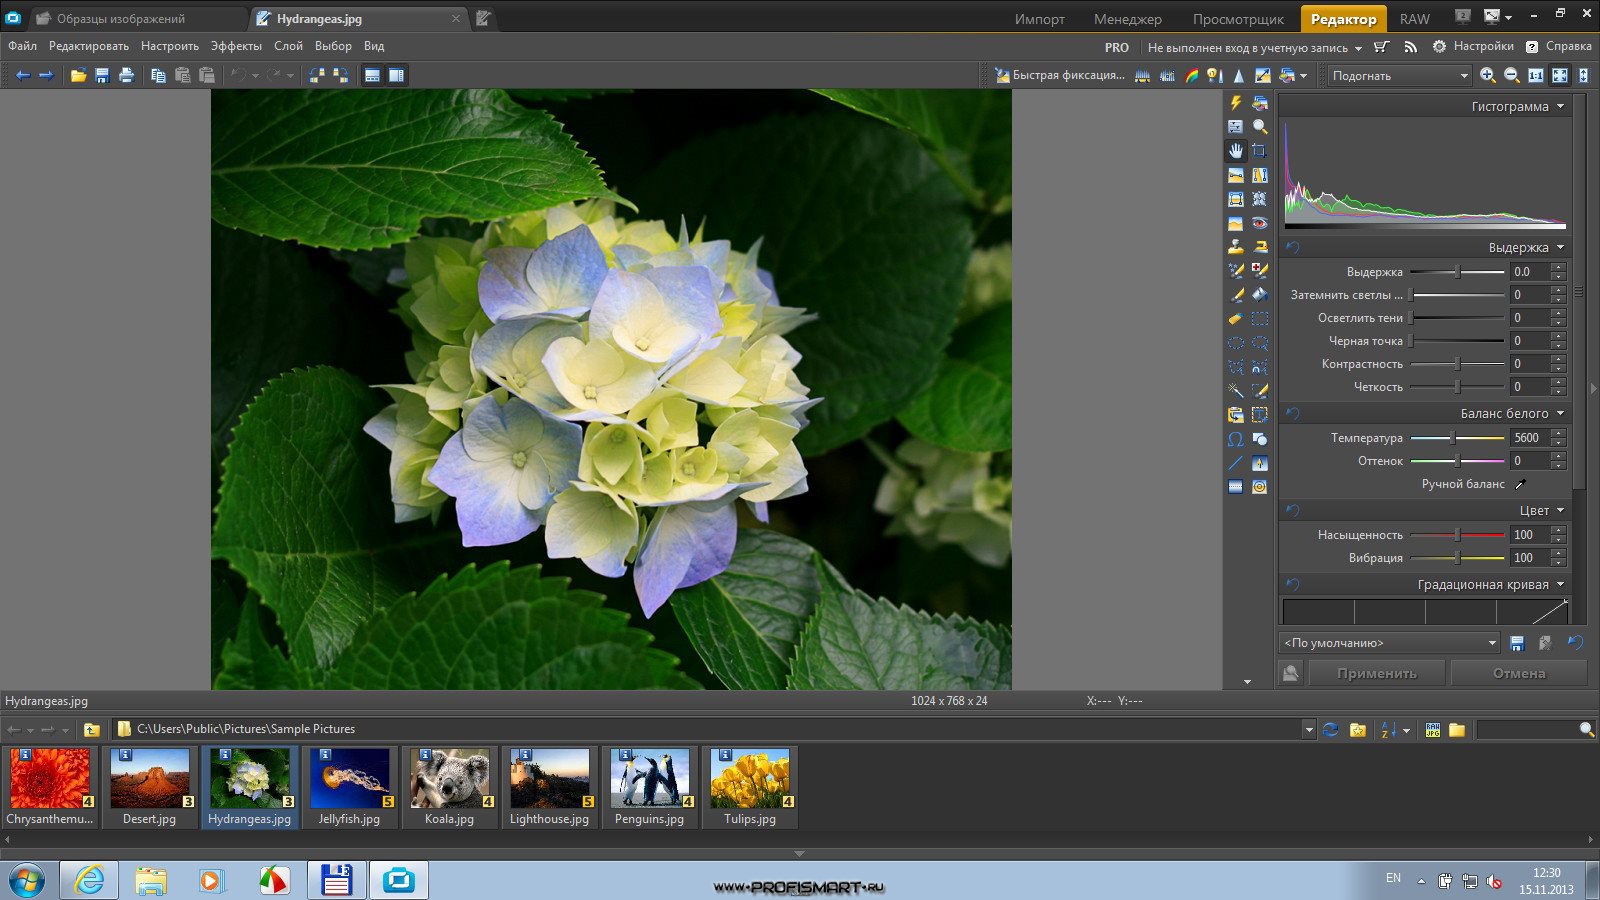Open the sort order dropdown arrow
This screenshot has height=900, width=1600.
click(x=1406, y=730)
